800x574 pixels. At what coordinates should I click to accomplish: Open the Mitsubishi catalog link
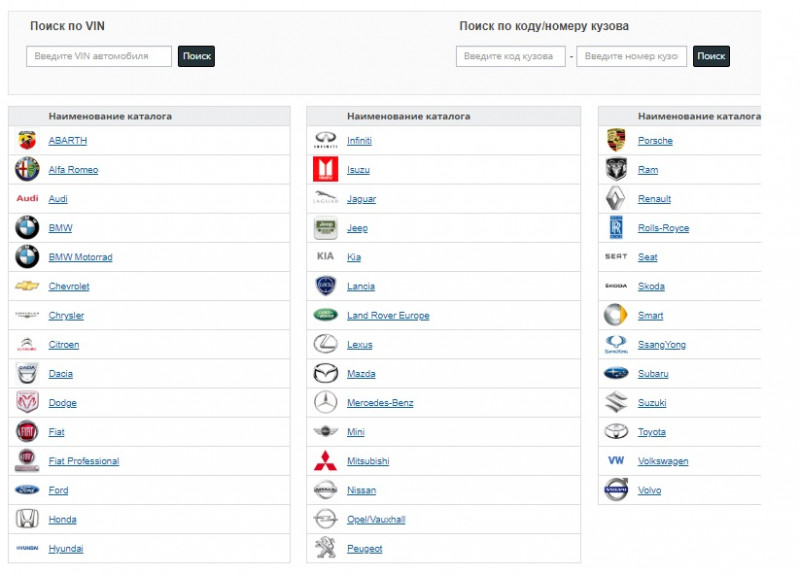[368, 461]
